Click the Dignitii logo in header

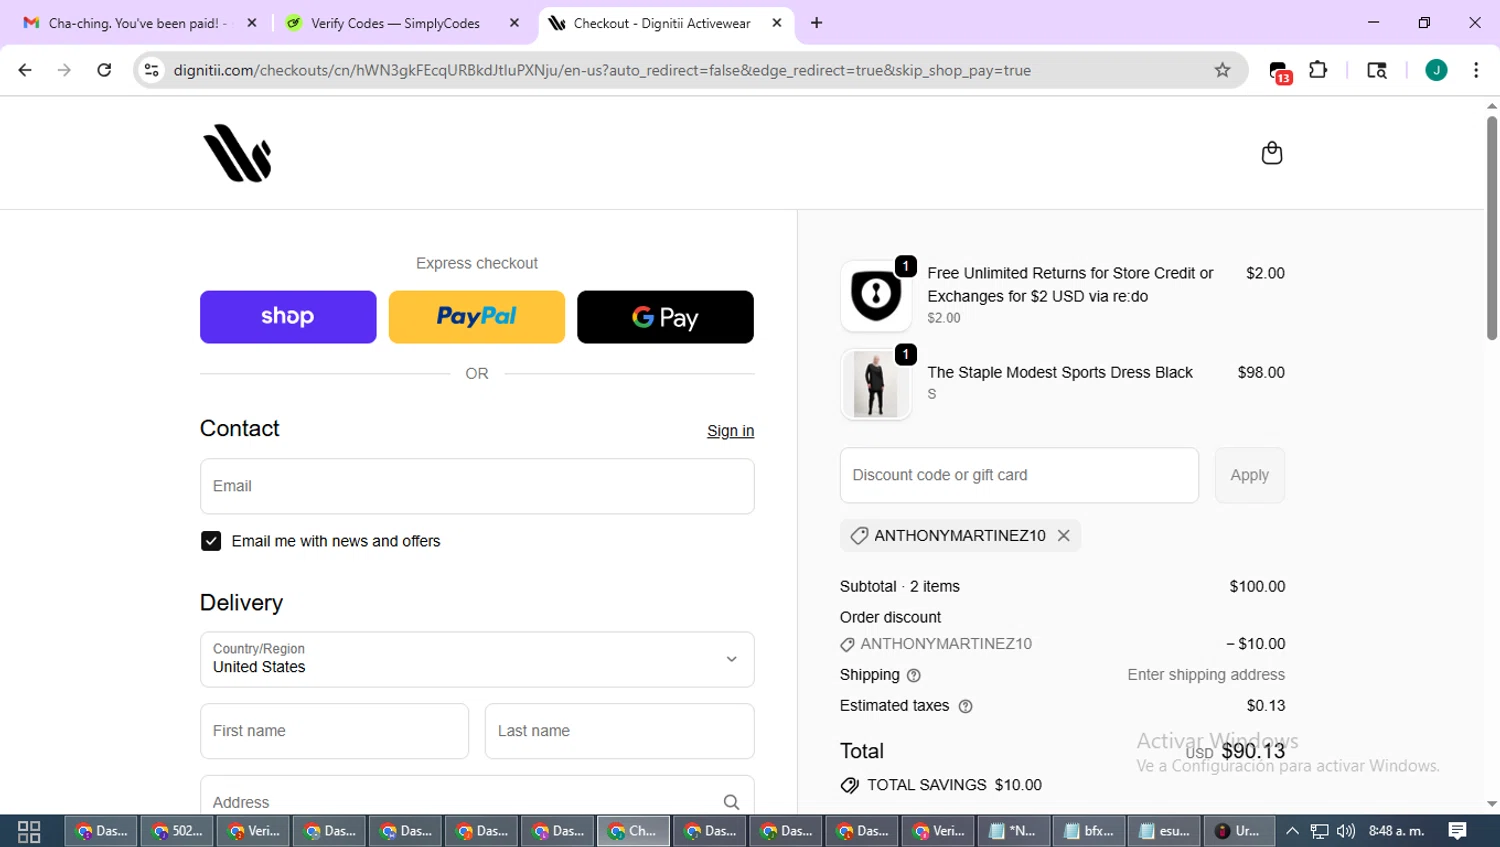238,153
